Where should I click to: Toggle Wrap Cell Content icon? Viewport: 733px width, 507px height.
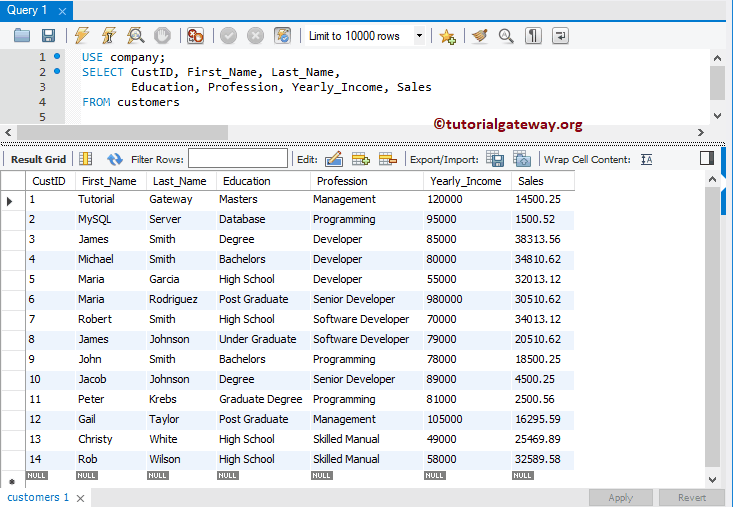pos(646,159)
